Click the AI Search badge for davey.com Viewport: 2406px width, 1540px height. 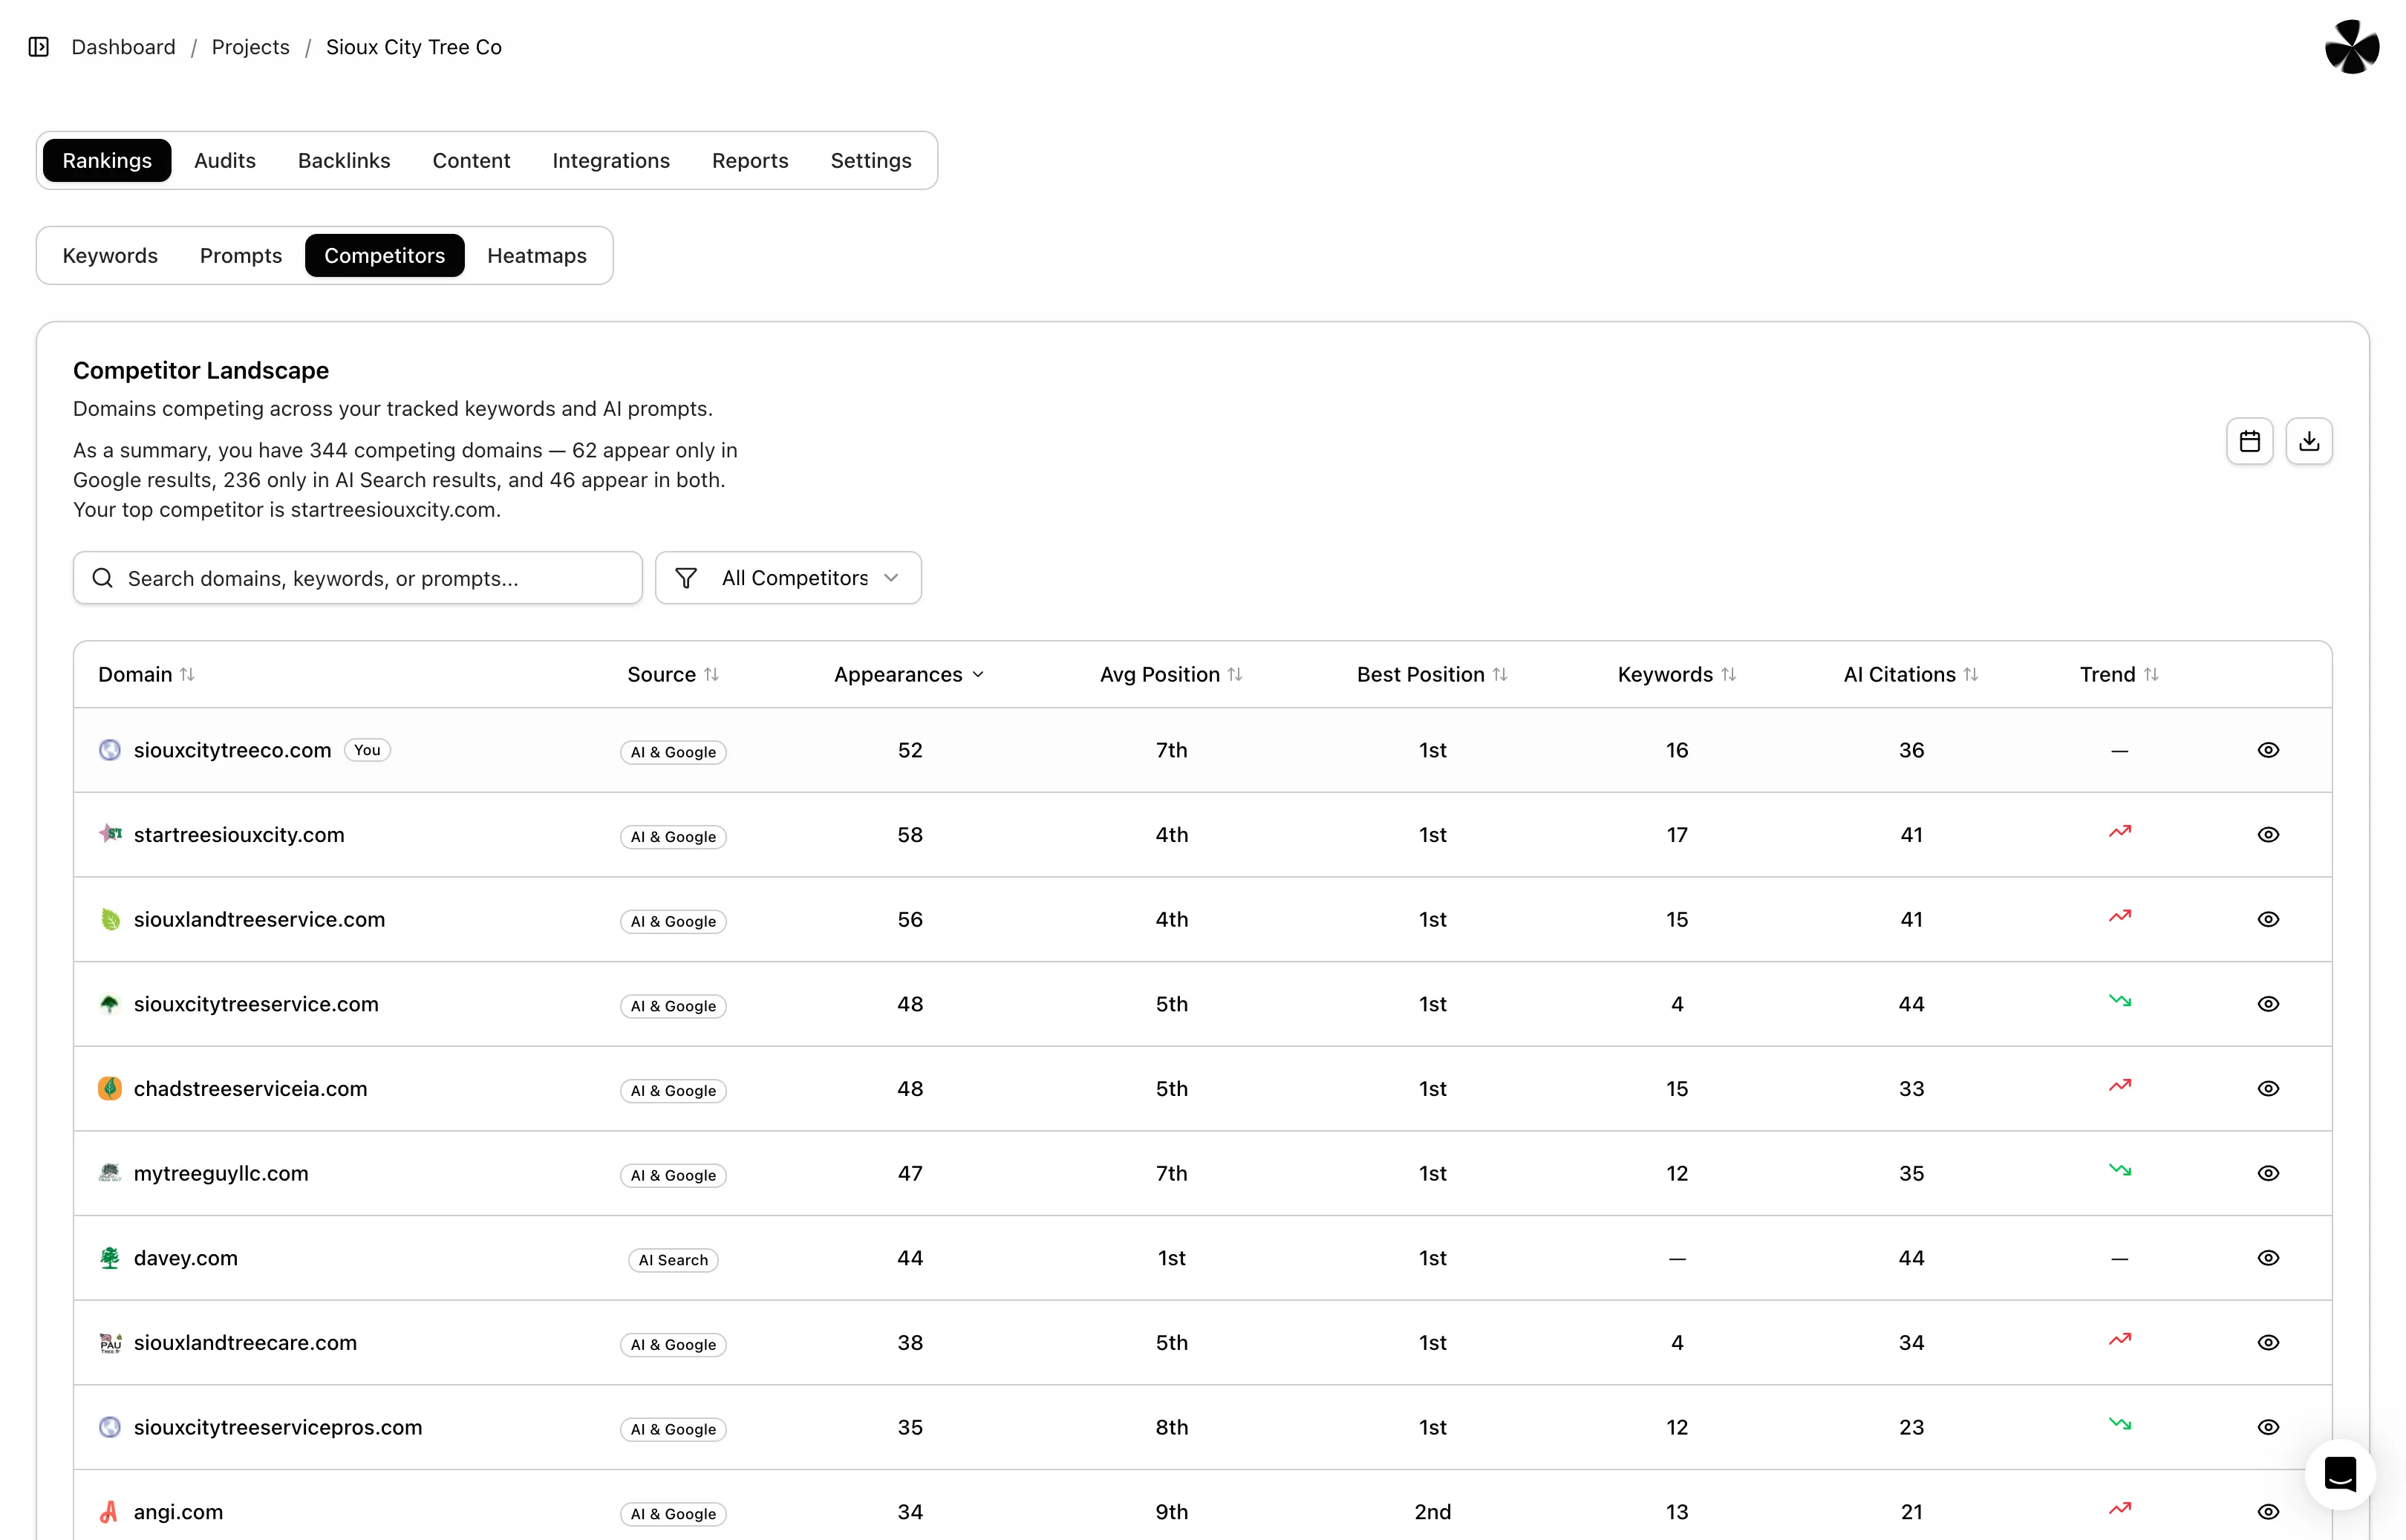tap(673, 1260)
